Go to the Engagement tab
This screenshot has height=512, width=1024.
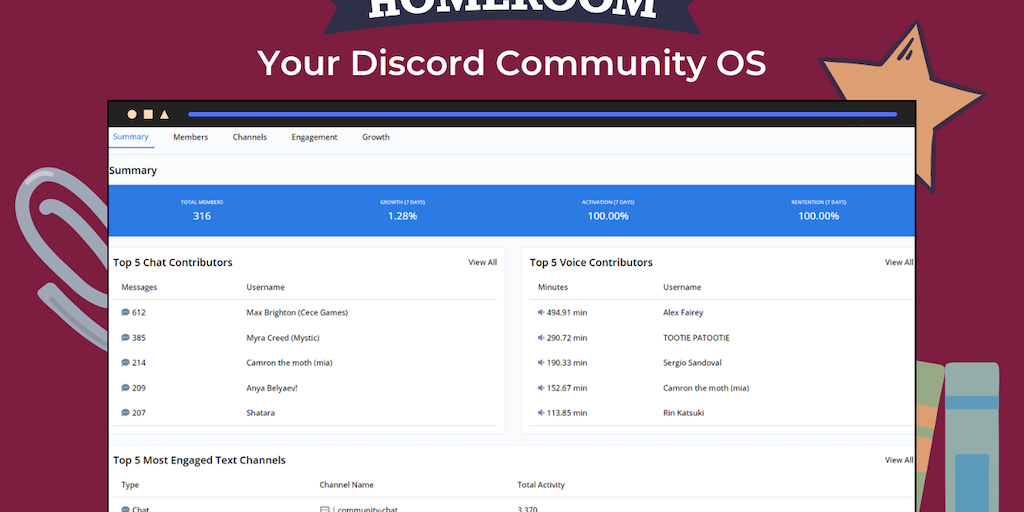314,137
